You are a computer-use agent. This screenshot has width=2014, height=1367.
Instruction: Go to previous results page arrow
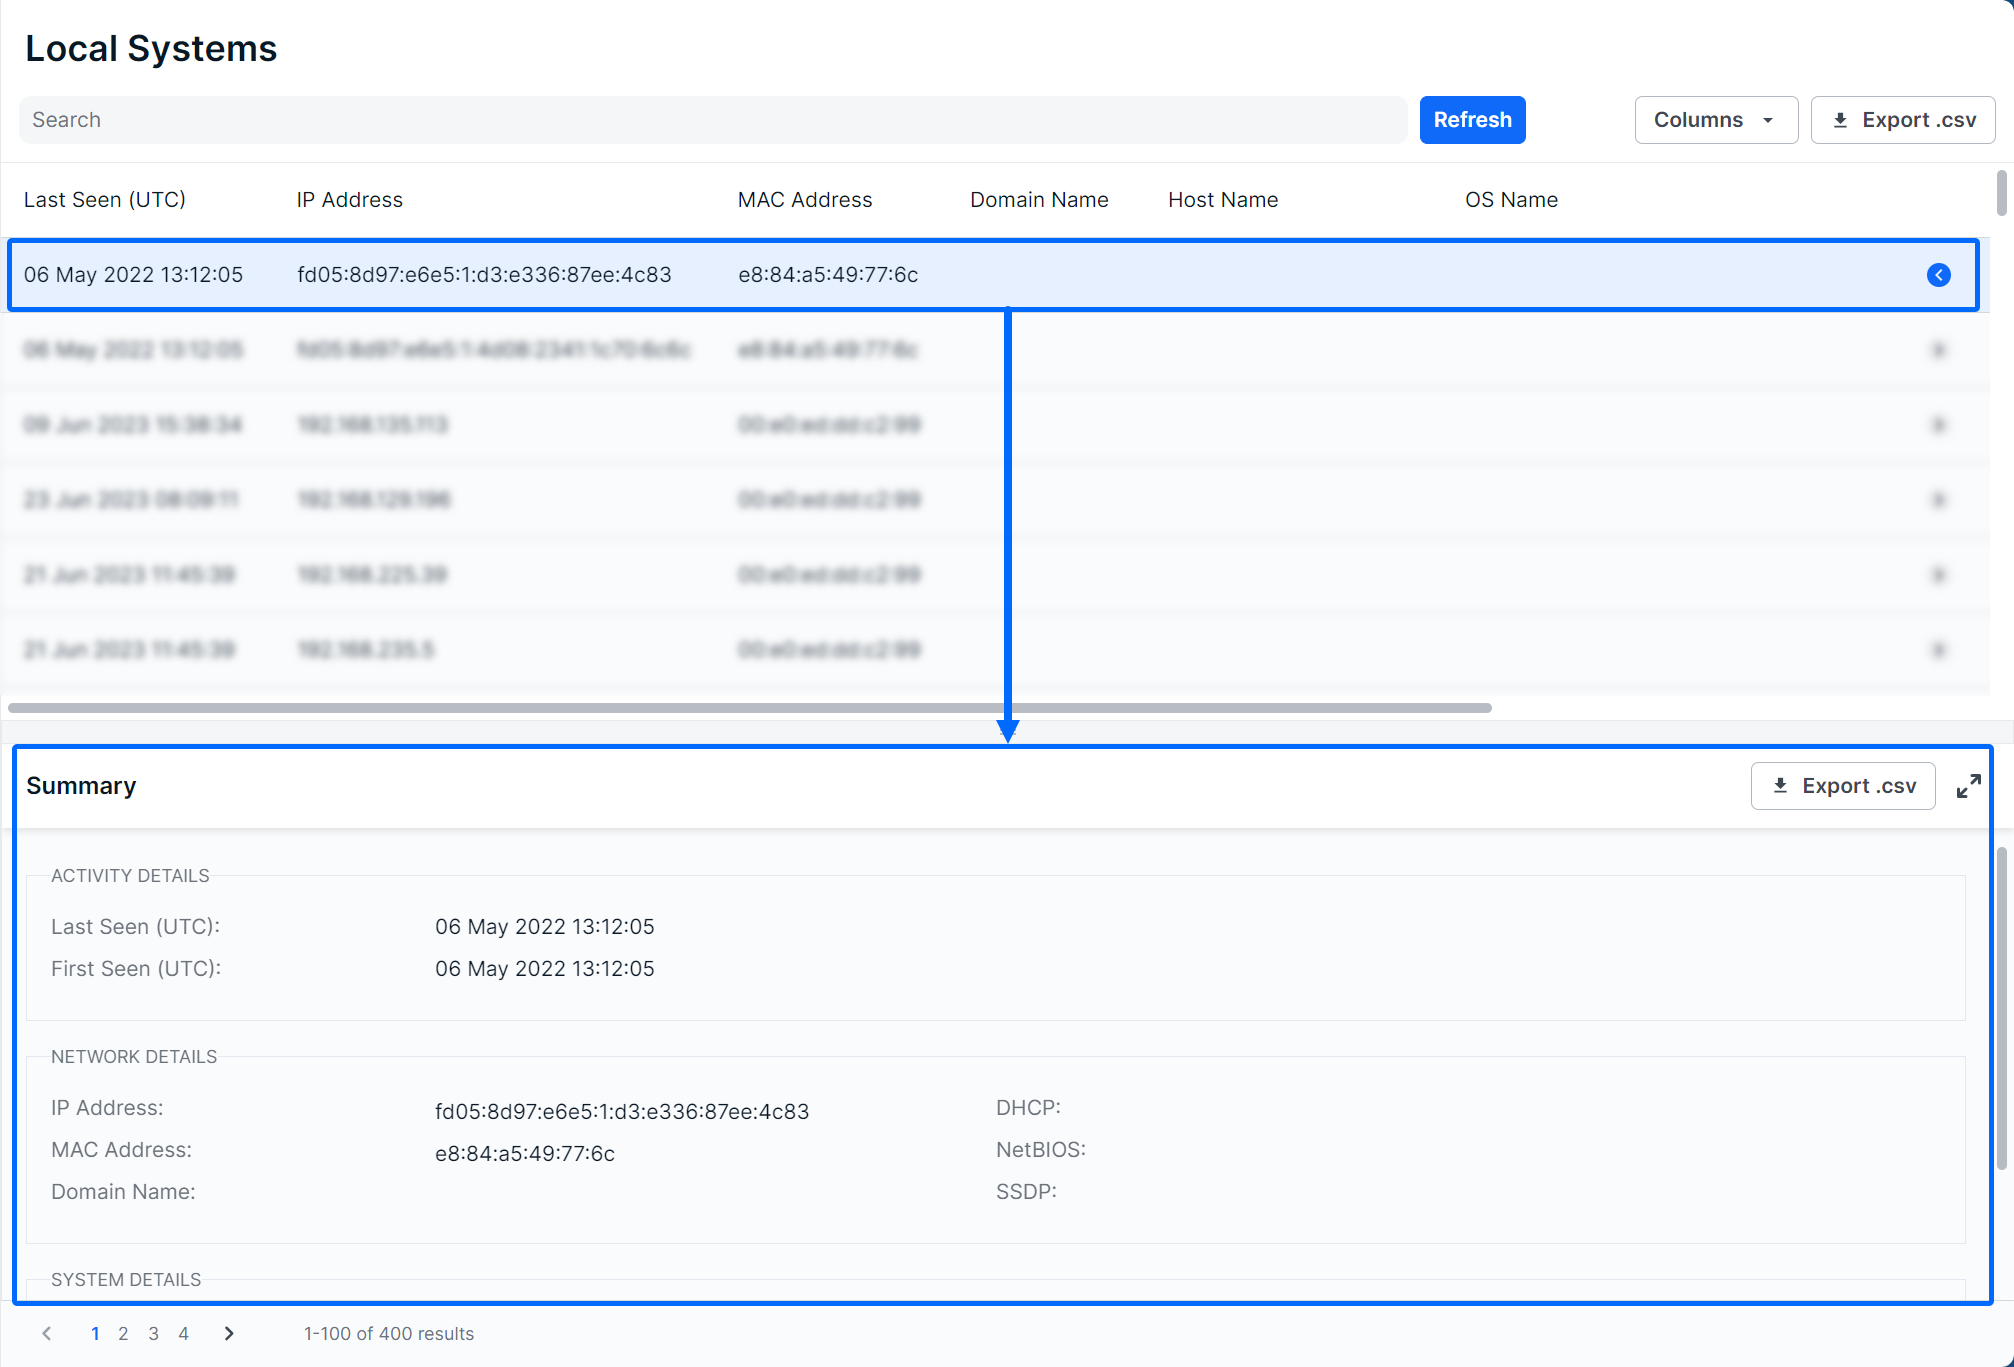47,1333
